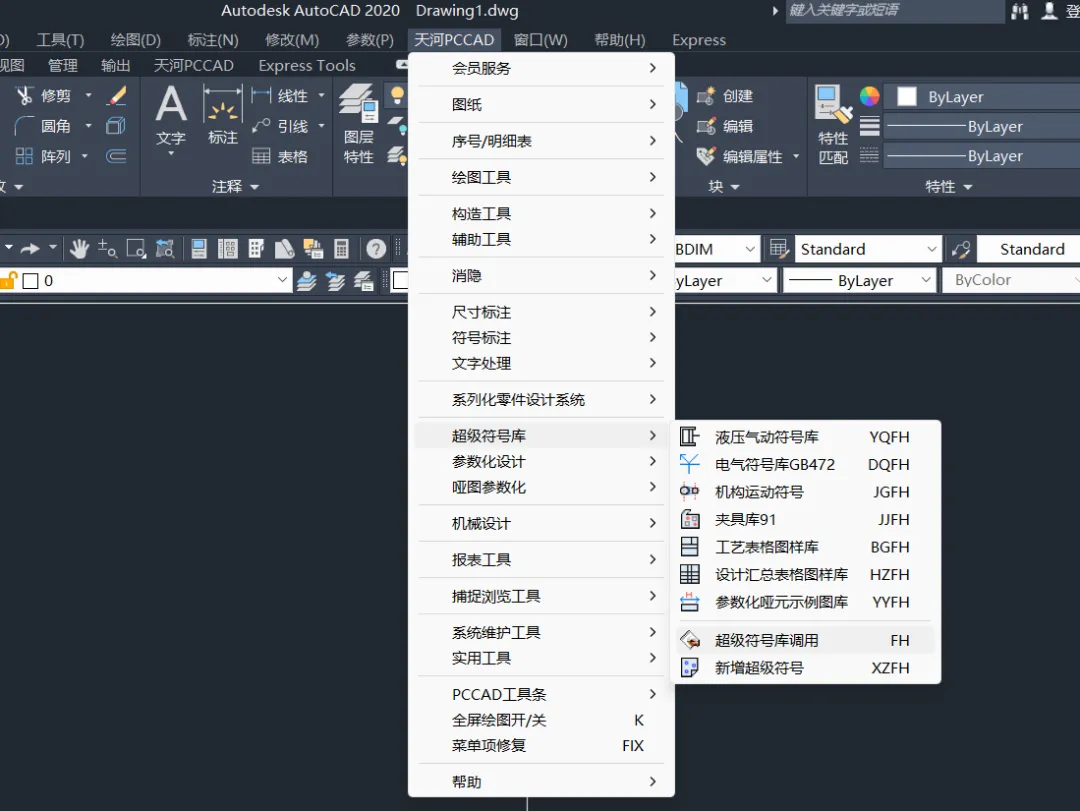Open the QuickCalc calculator icon
1080x811 pixels.
(341, 249)
